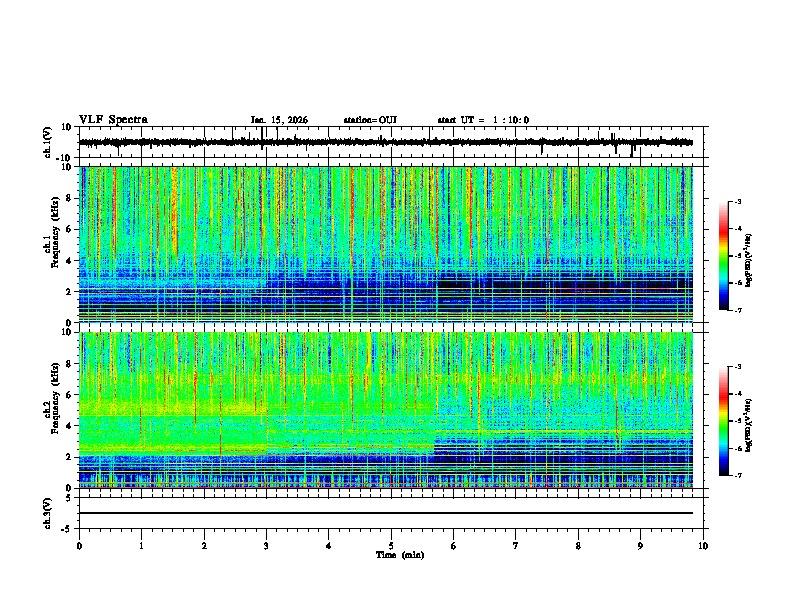Click time axis tick label 2
The image size is (792, 612).
(x=204, y=546)
